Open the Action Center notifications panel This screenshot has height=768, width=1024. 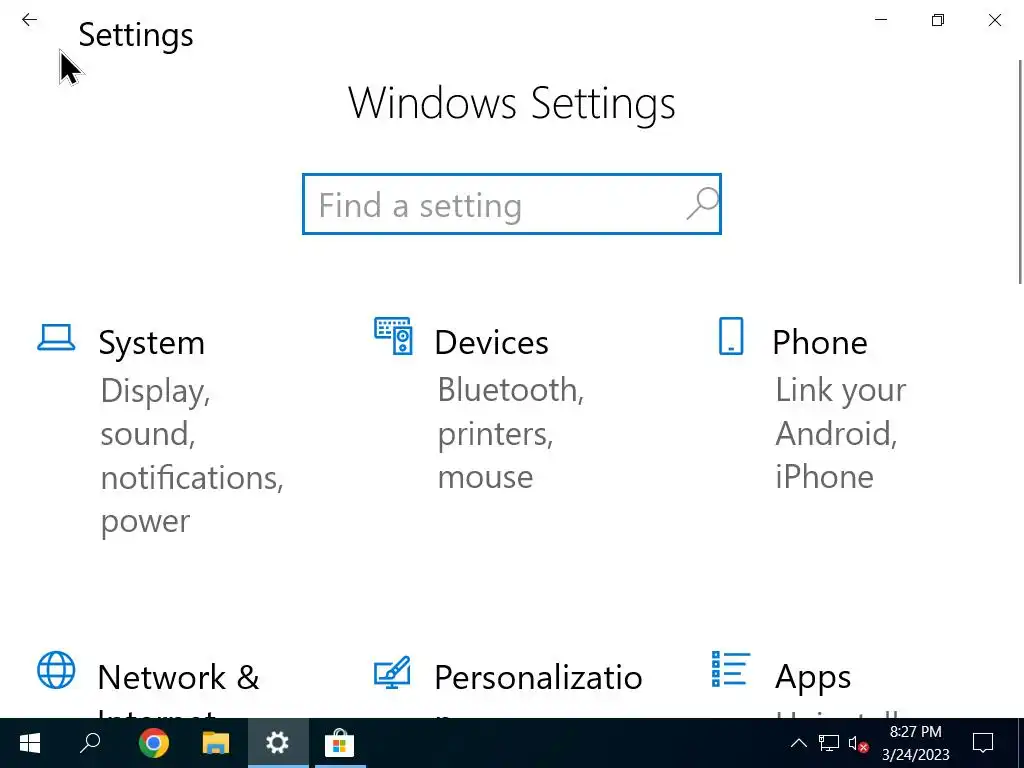click(x=983, y=743)
